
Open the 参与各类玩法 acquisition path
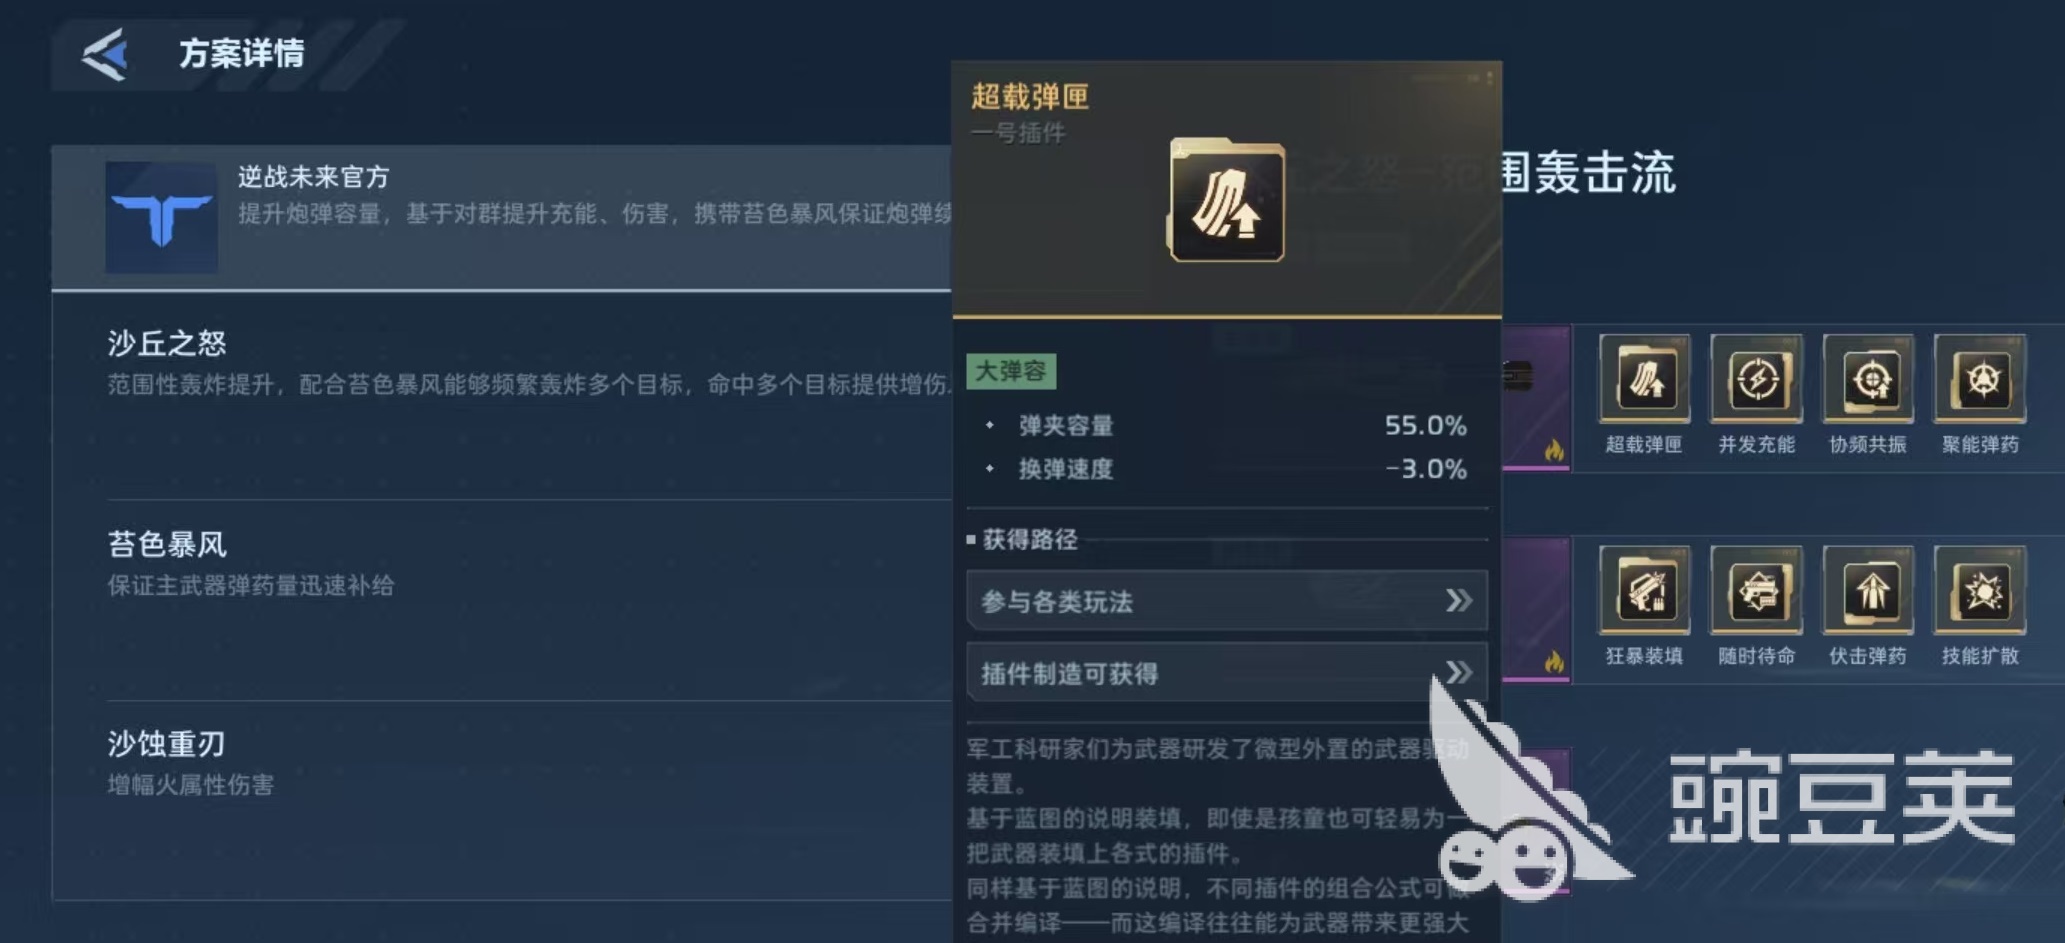(x=1227, y=601)
